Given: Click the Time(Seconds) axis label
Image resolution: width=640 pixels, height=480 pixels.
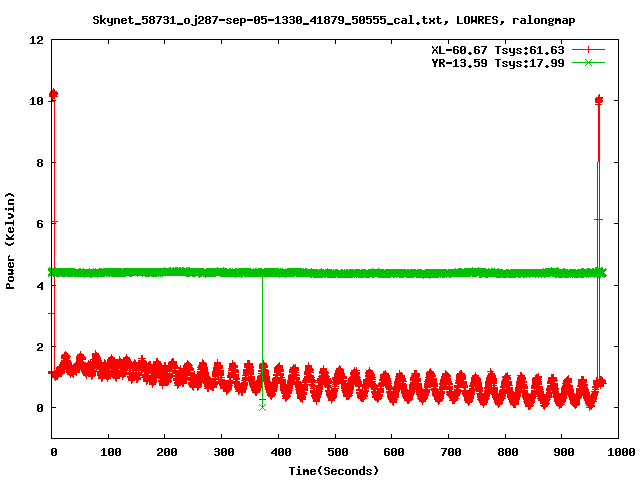Looking at the screenshot, I should 334,471.
